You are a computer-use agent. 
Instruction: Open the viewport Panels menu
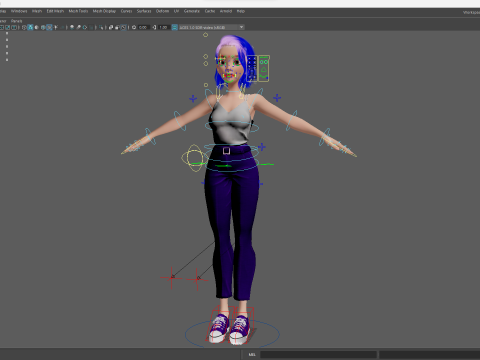16,21
